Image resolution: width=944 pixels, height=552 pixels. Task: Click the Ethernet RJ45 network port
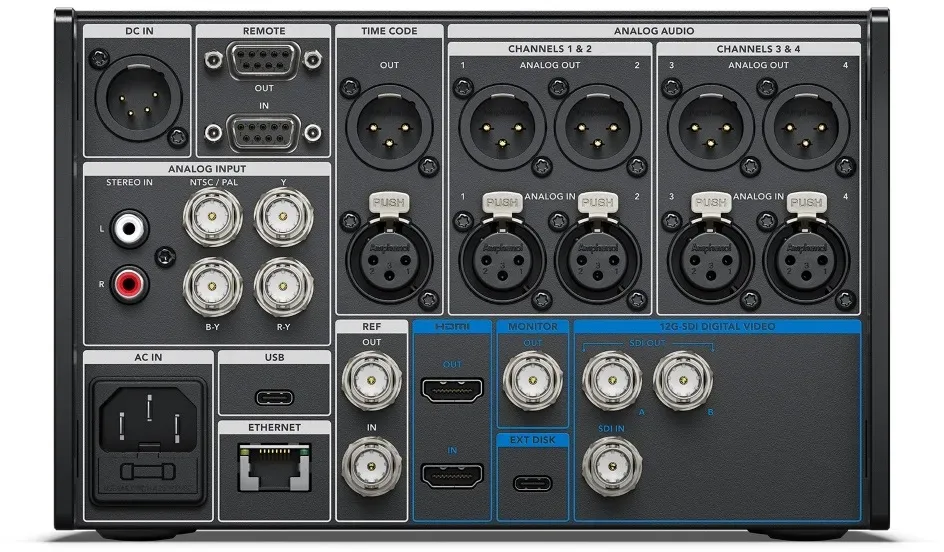click(x=275, y=467)
